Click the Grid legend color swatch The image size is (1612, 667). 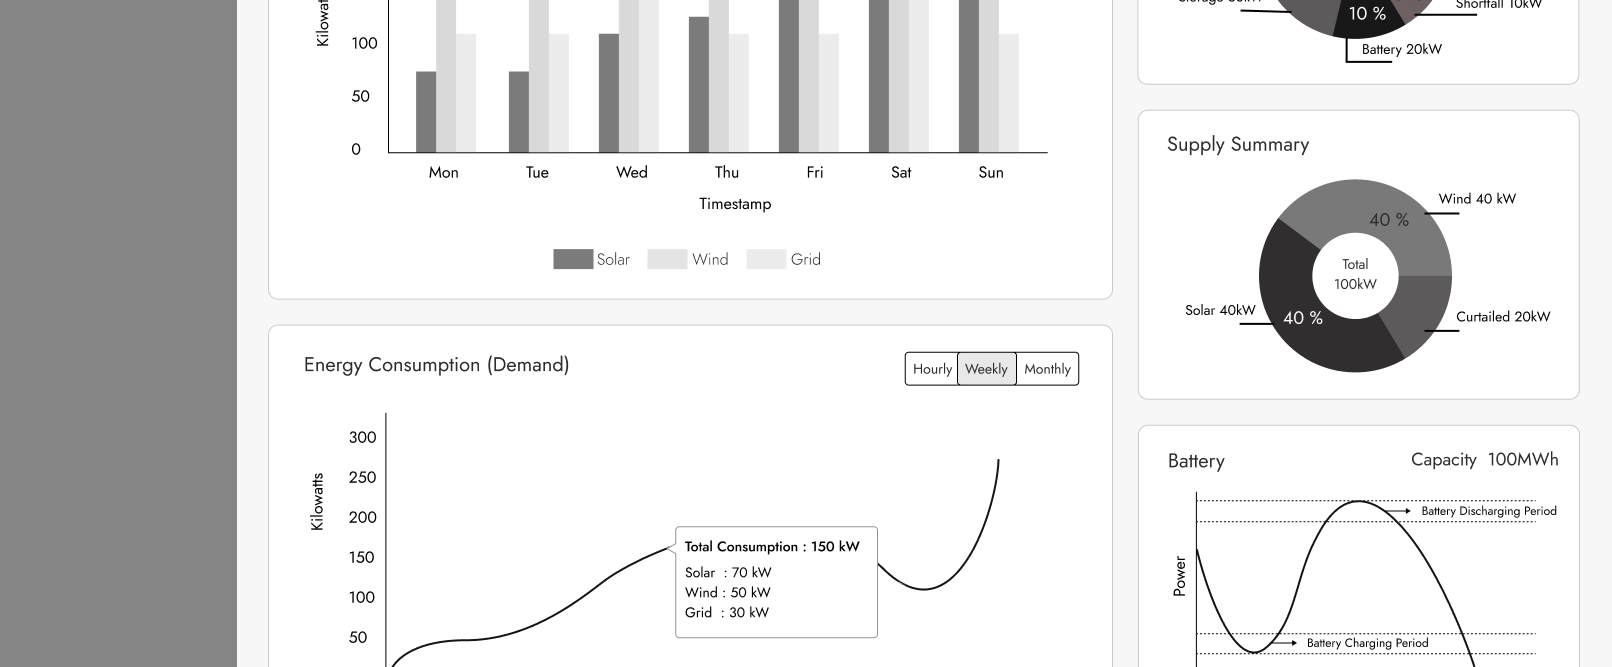point(766,259)
